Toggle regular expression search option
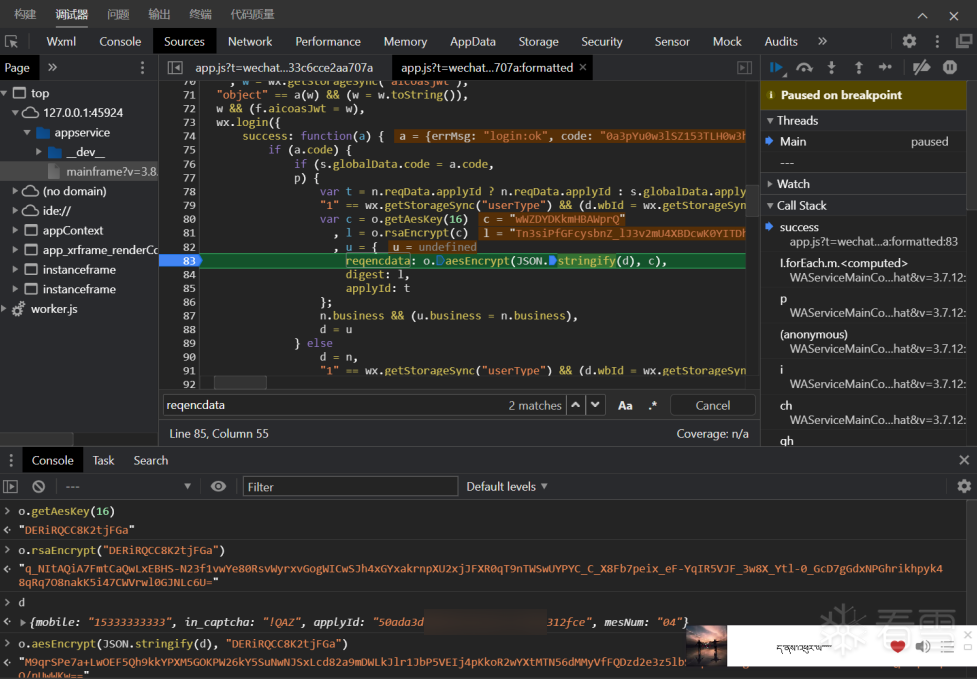This screenshot has height=679, width=977. pos(652,405)
